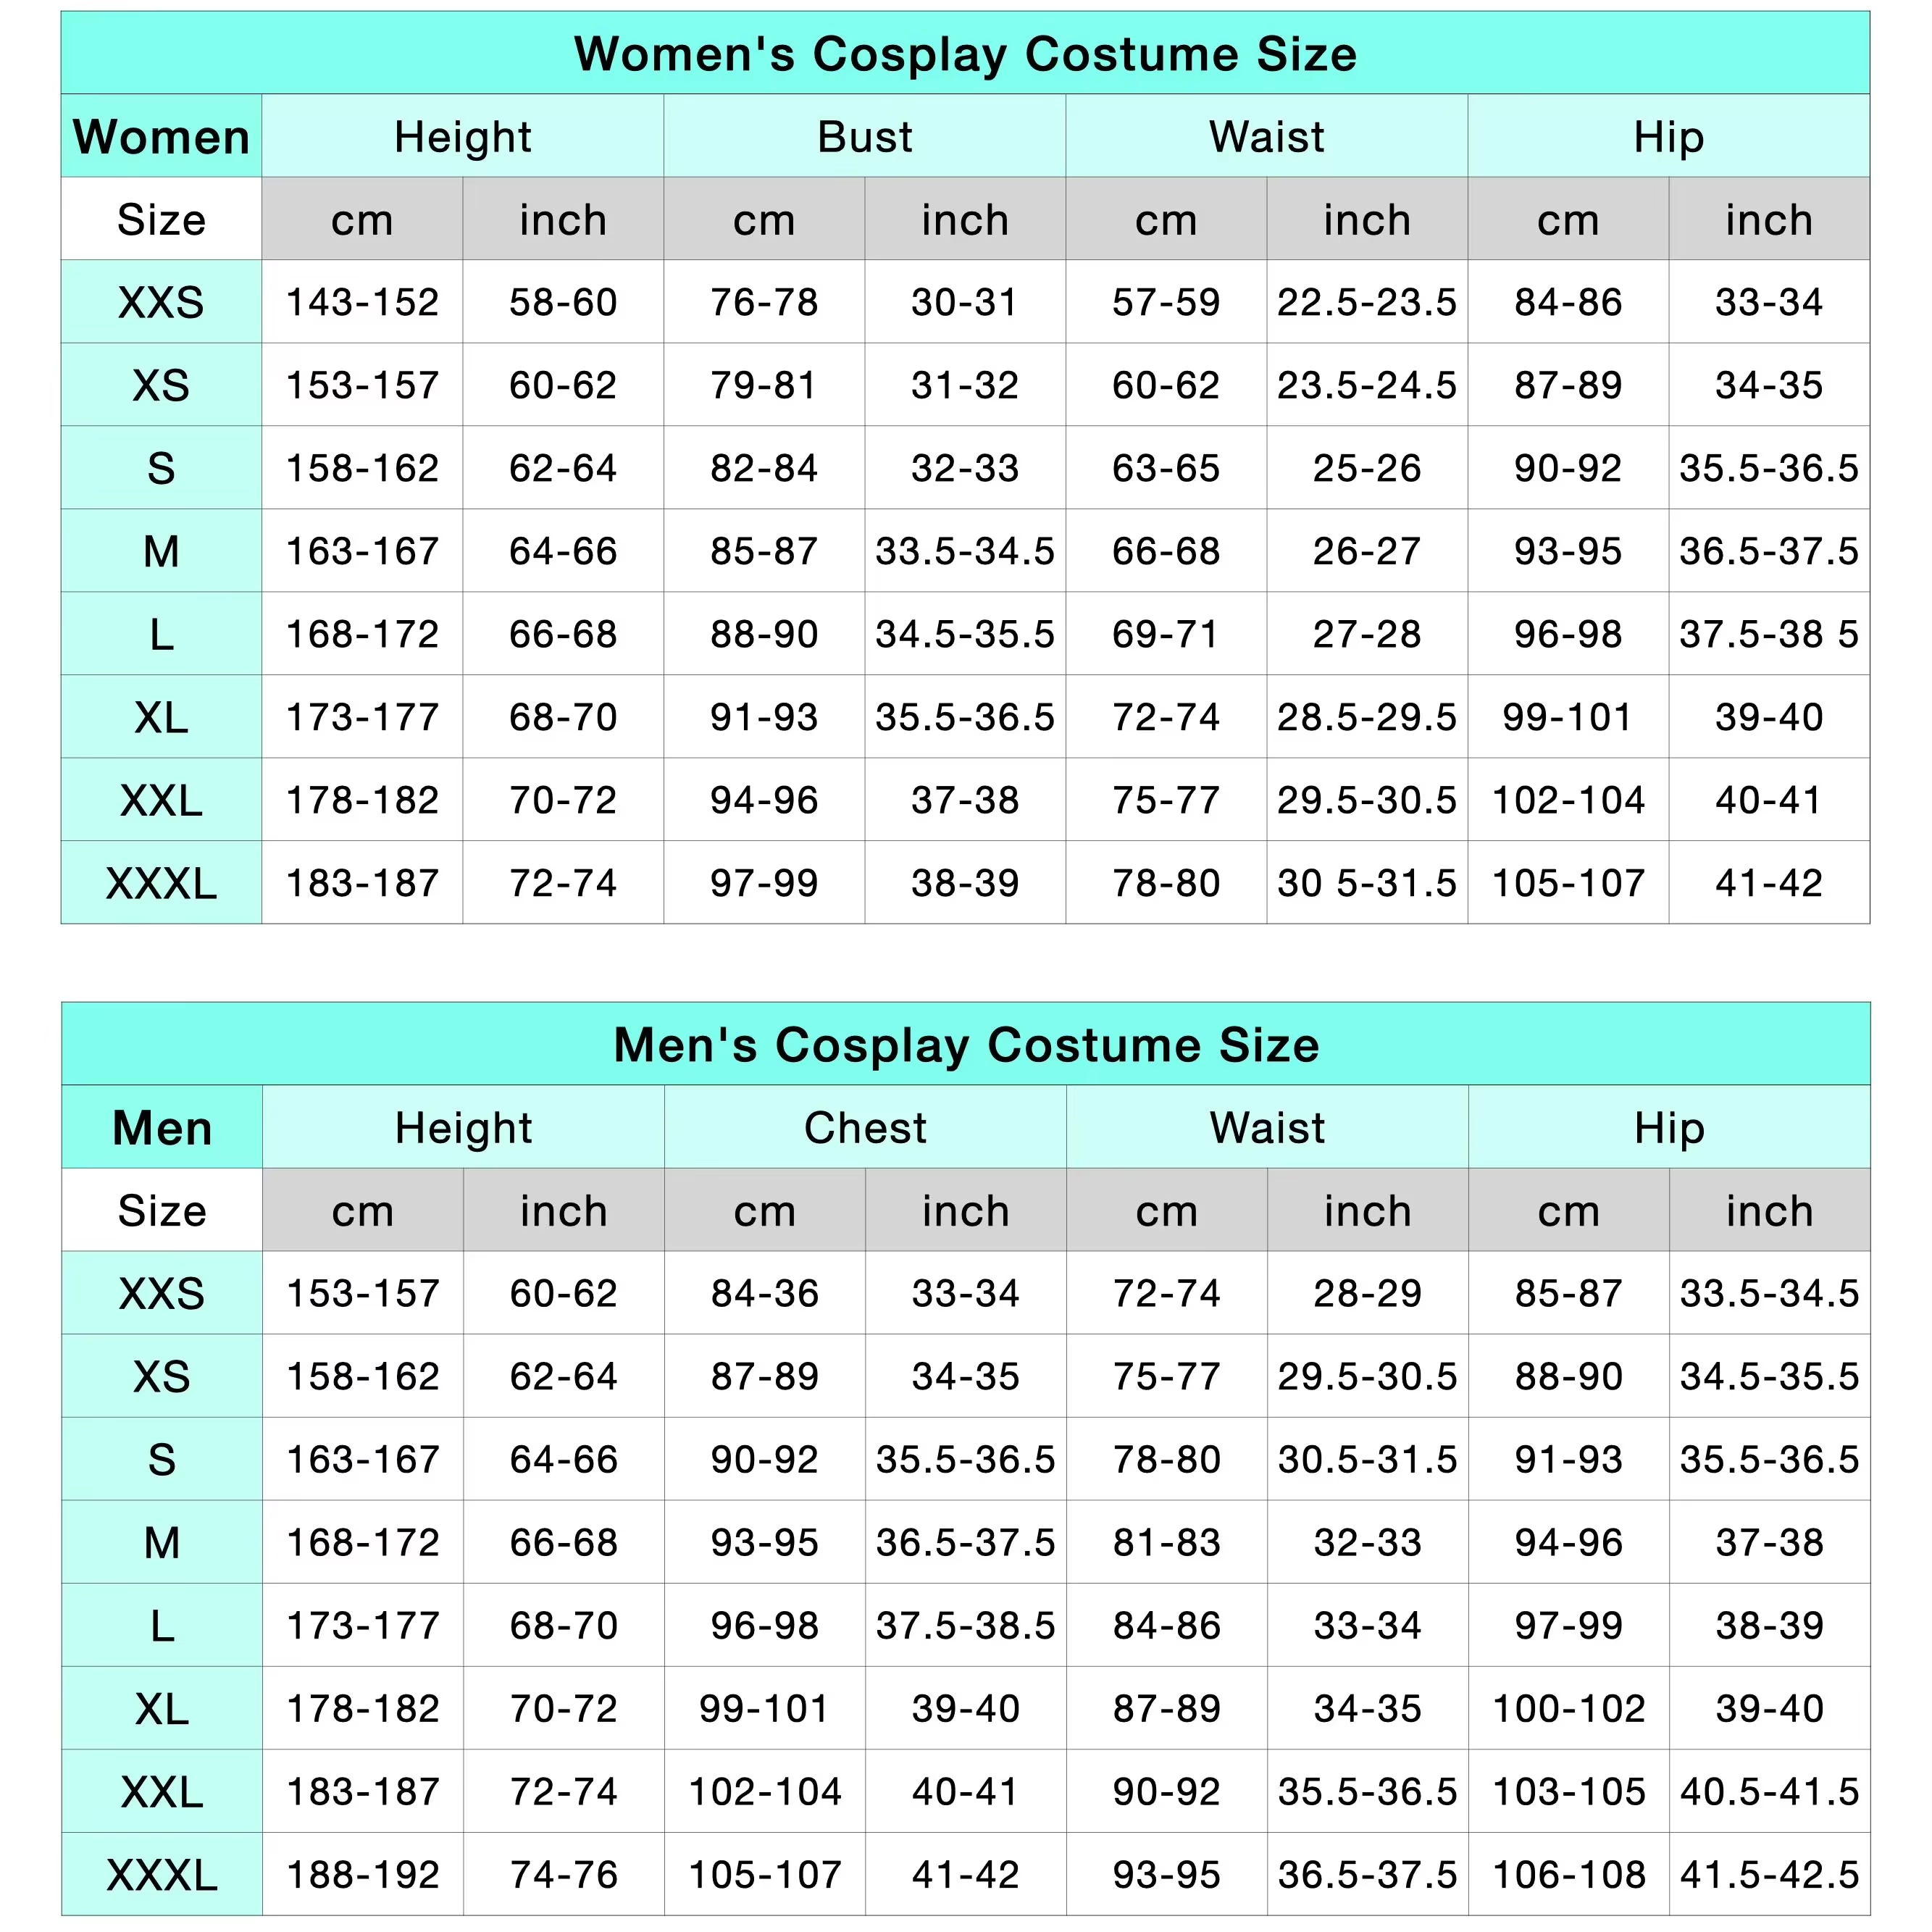The image size is (1932, 1932).
Task: Select the 188-192 height cell
Action: 363,1875
